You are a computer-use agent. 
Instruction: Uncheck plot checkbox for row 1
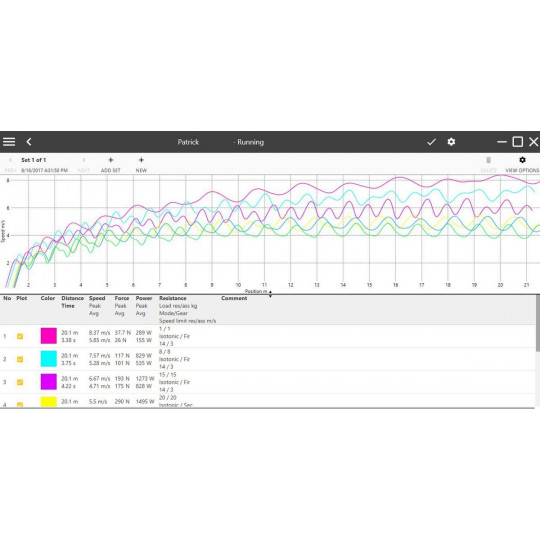(20, 336)
